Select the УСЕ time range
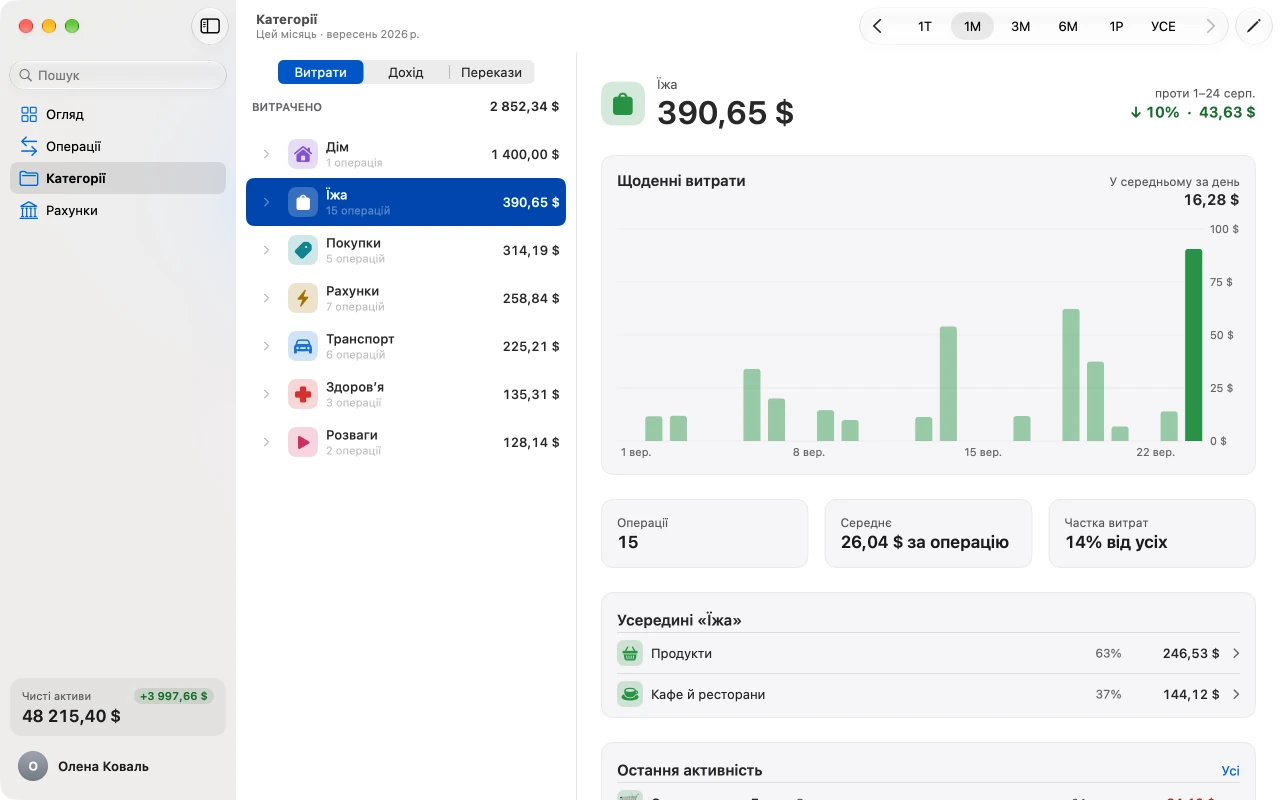Screen dimensions: 1280x800 1163,26
